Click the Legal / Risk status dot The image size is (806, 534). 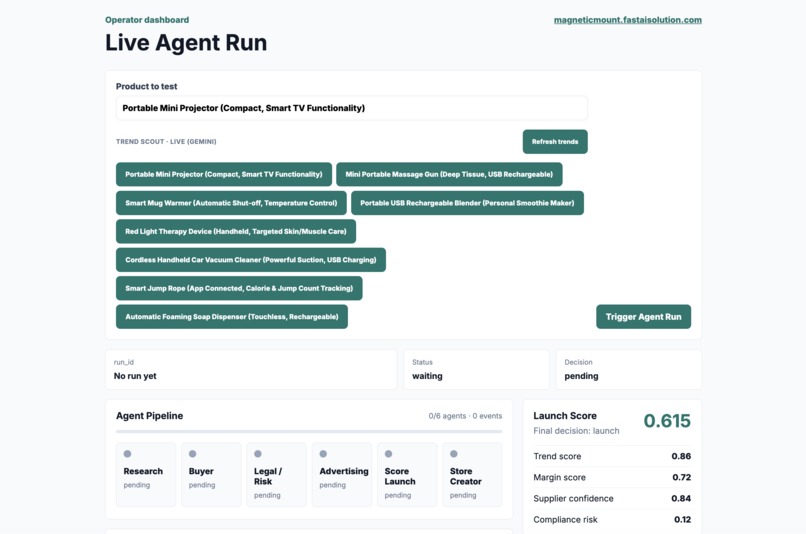click(x=258, y=454)
